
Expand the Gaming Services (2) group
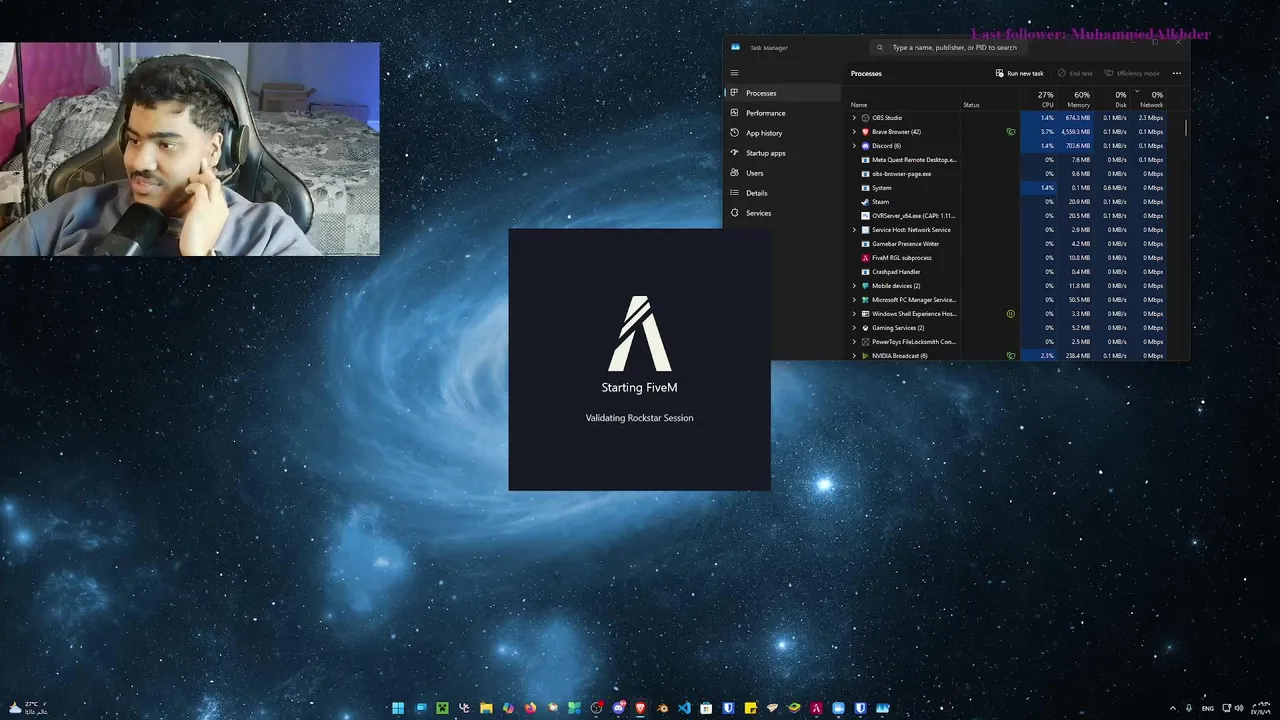[x=854, y=328]
